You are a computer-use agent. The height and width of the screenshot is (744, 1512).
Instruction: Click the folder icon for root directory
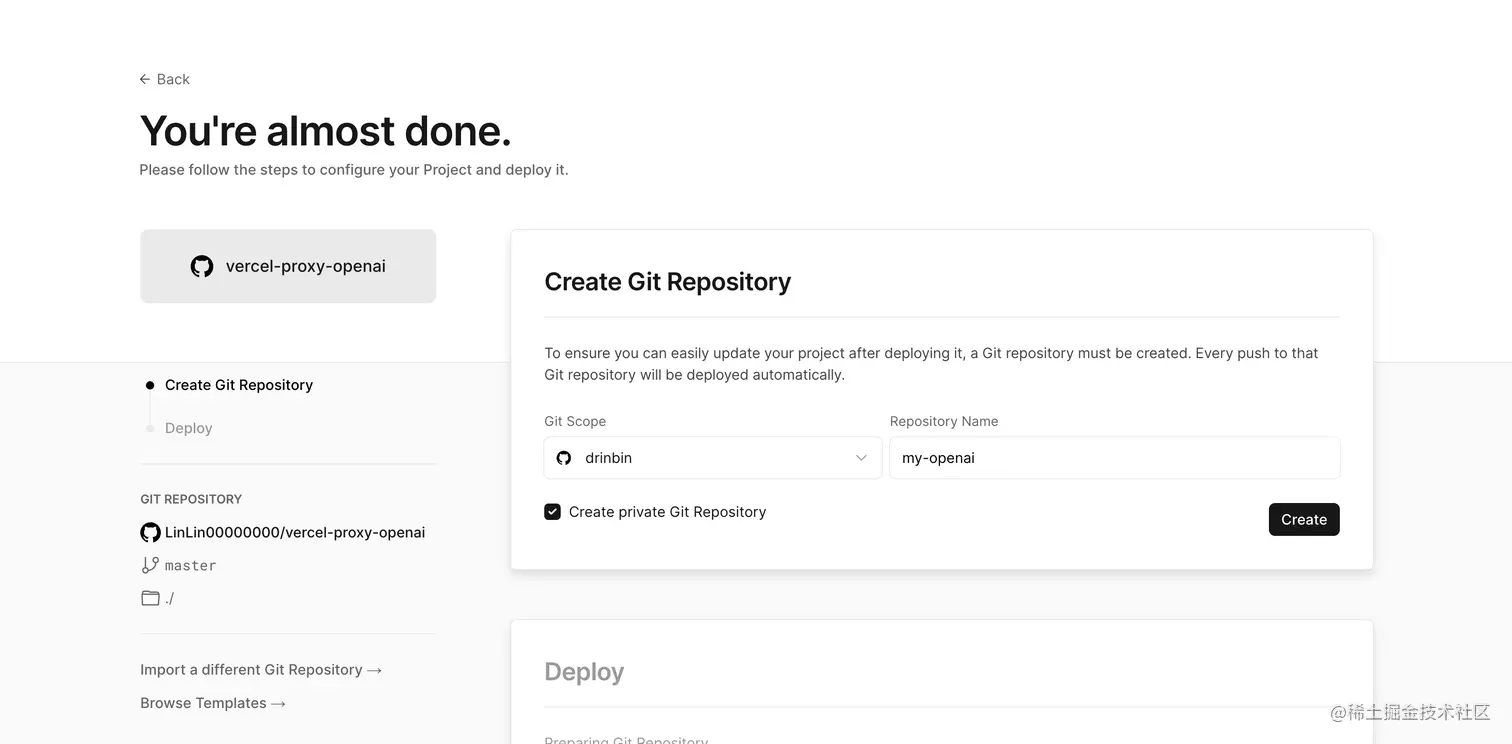[x=150, y=598]
